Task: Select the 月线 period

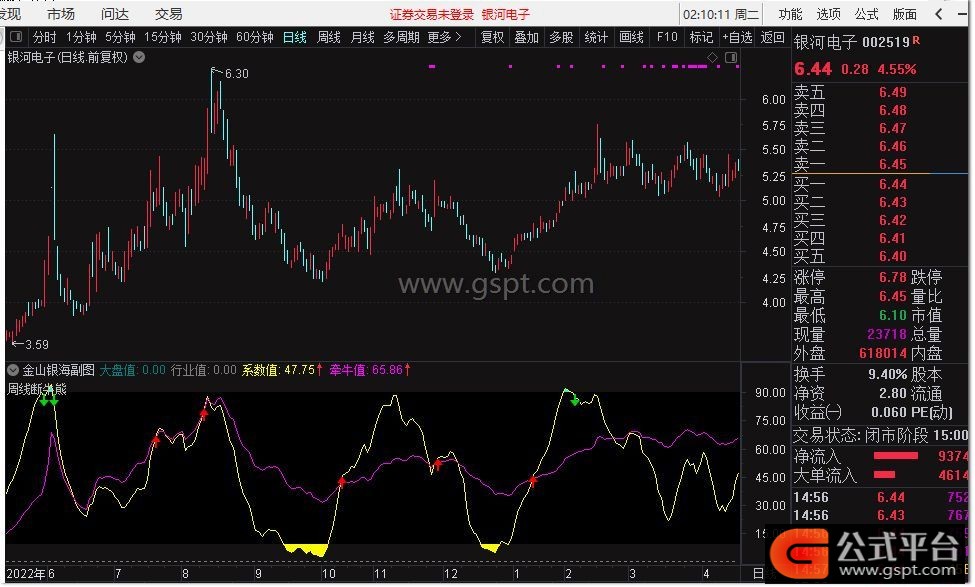Action: pos(362,37)
